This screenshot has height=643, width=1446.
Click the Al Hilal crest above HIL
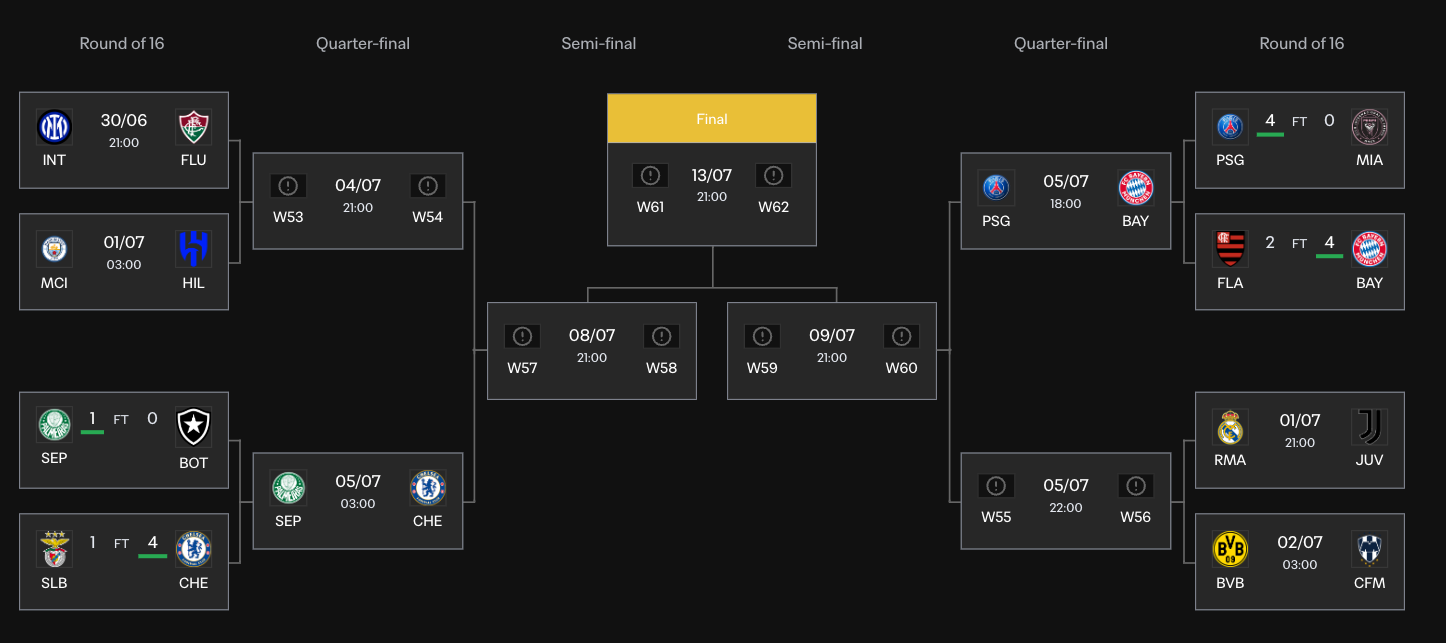tap(193, 249)
